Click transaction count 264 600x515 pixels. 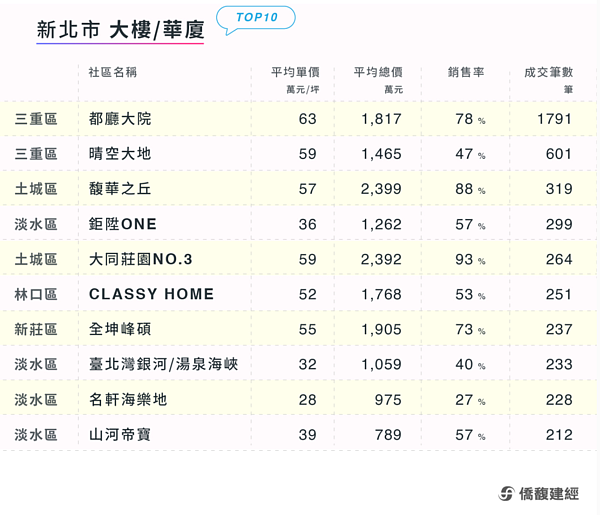[559, 259]
